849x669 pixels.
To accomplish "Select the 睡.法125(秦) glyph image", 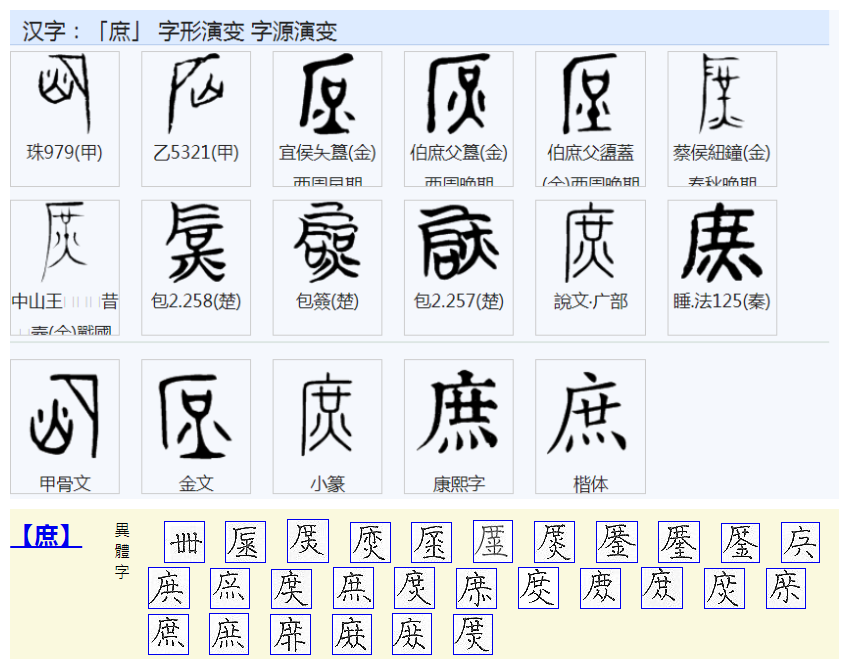I will [722, 245].
